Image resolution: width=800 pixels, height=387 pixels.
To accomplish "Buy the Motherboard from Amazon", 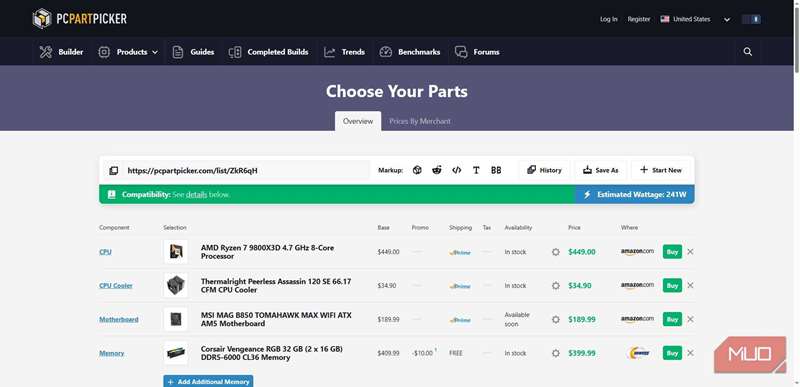I will pyautogui.click(x=672, y=320).
